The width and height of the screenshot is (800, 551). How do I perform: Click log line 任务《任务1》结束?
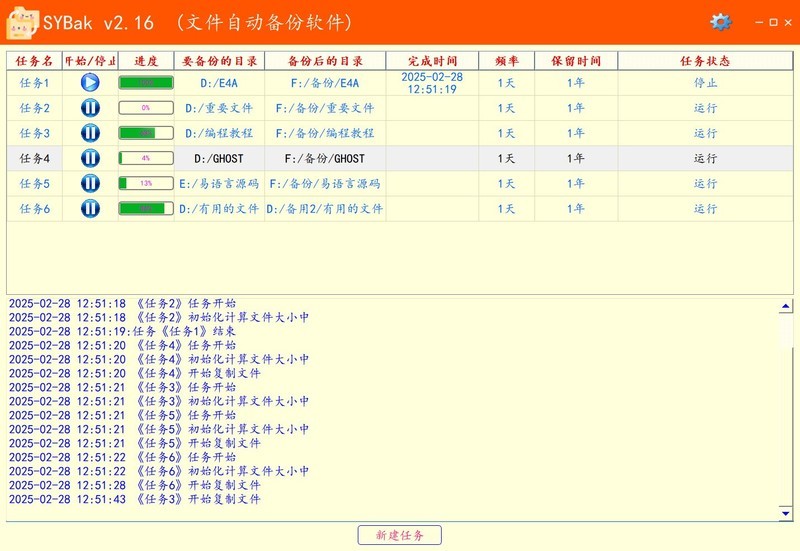tap(122, 331)
